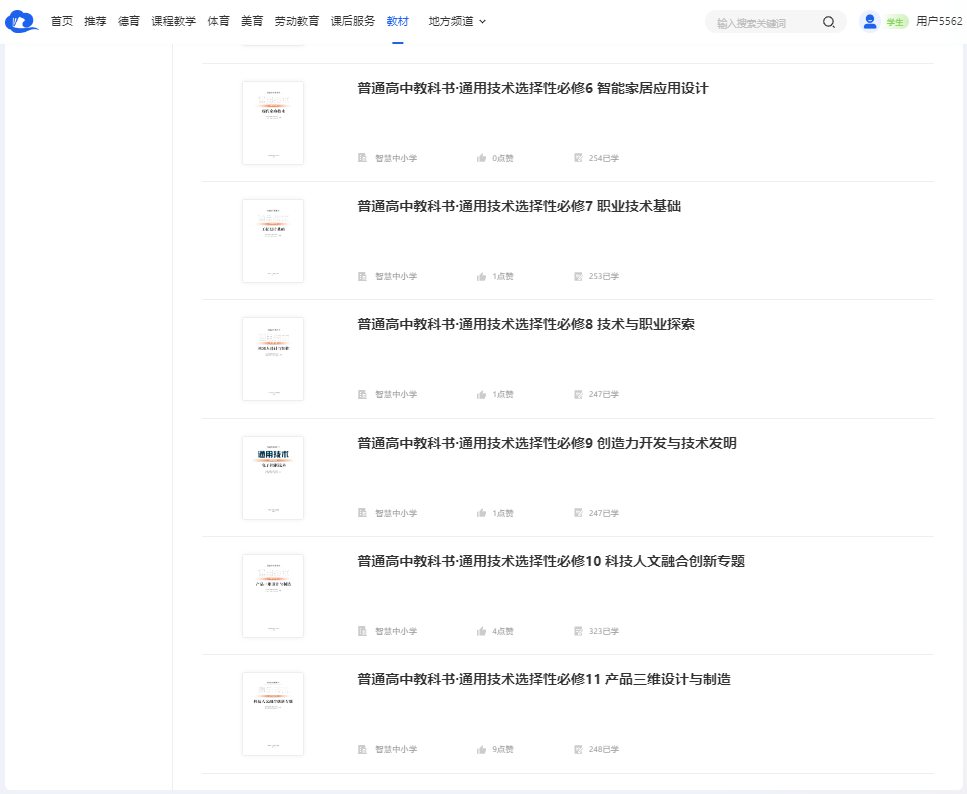Click publisher icon beside 智慧中小学 for 技术与职业探索
This screenshot has height=794, width=967.
363,395
